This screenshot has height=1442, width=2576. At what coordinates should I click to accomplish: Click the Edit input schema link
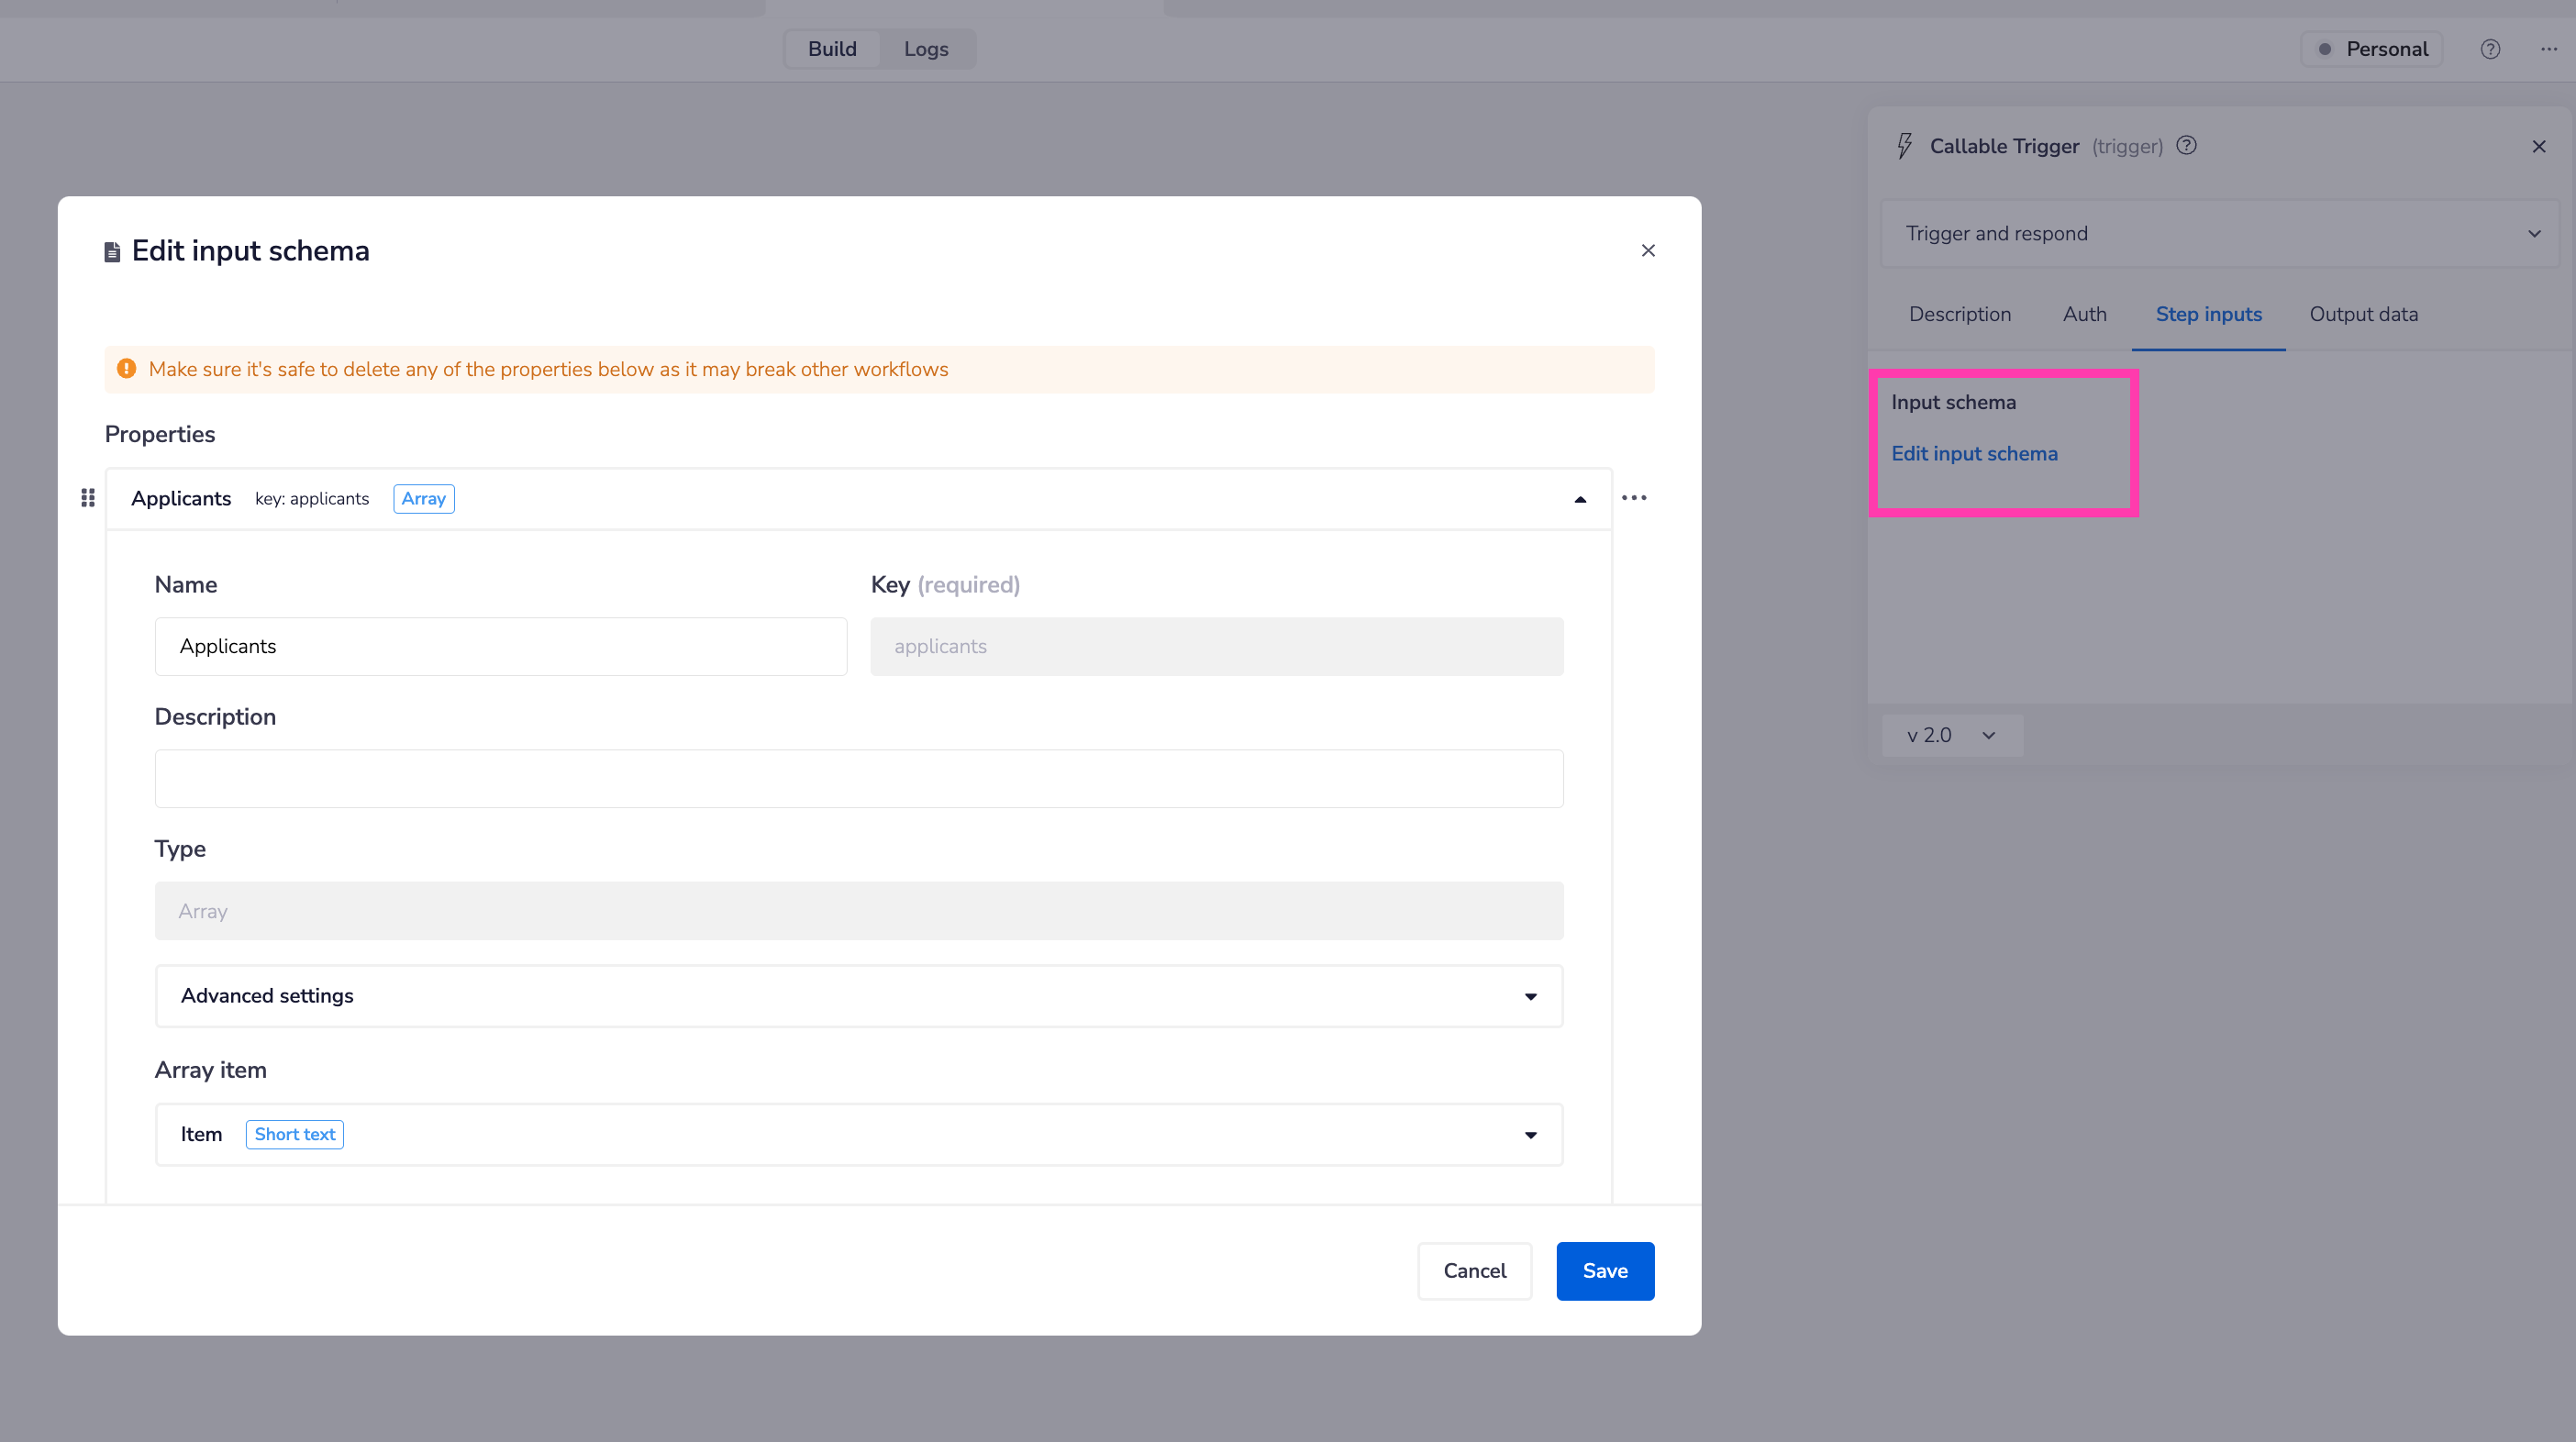click(x=1974, y=453)
